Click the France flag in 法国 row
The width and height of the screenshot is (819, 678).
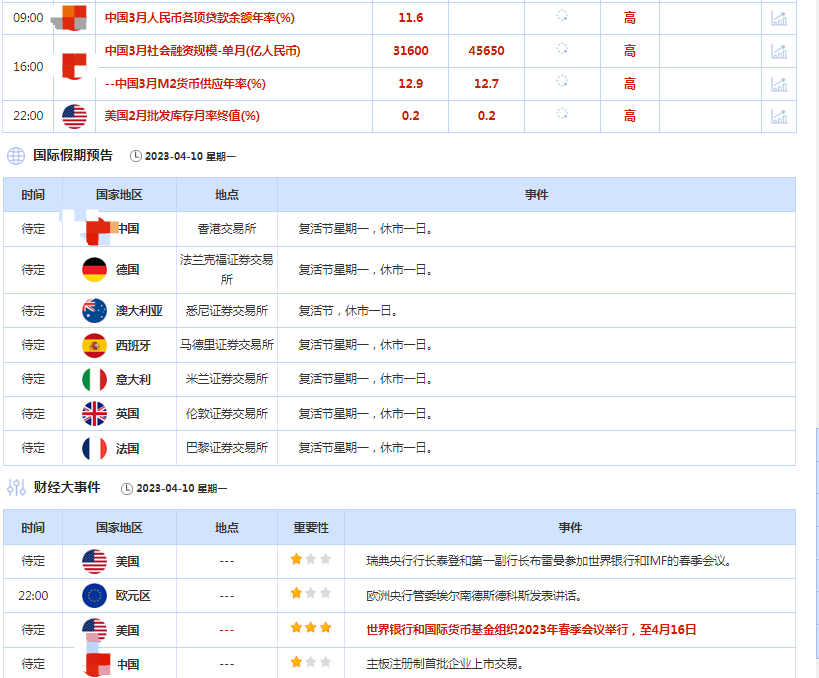94,448
